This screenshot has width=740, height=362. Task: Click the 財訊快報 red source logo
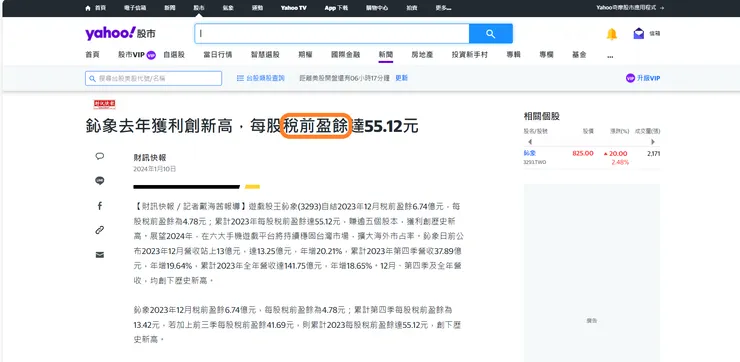(x=104, y=104)
